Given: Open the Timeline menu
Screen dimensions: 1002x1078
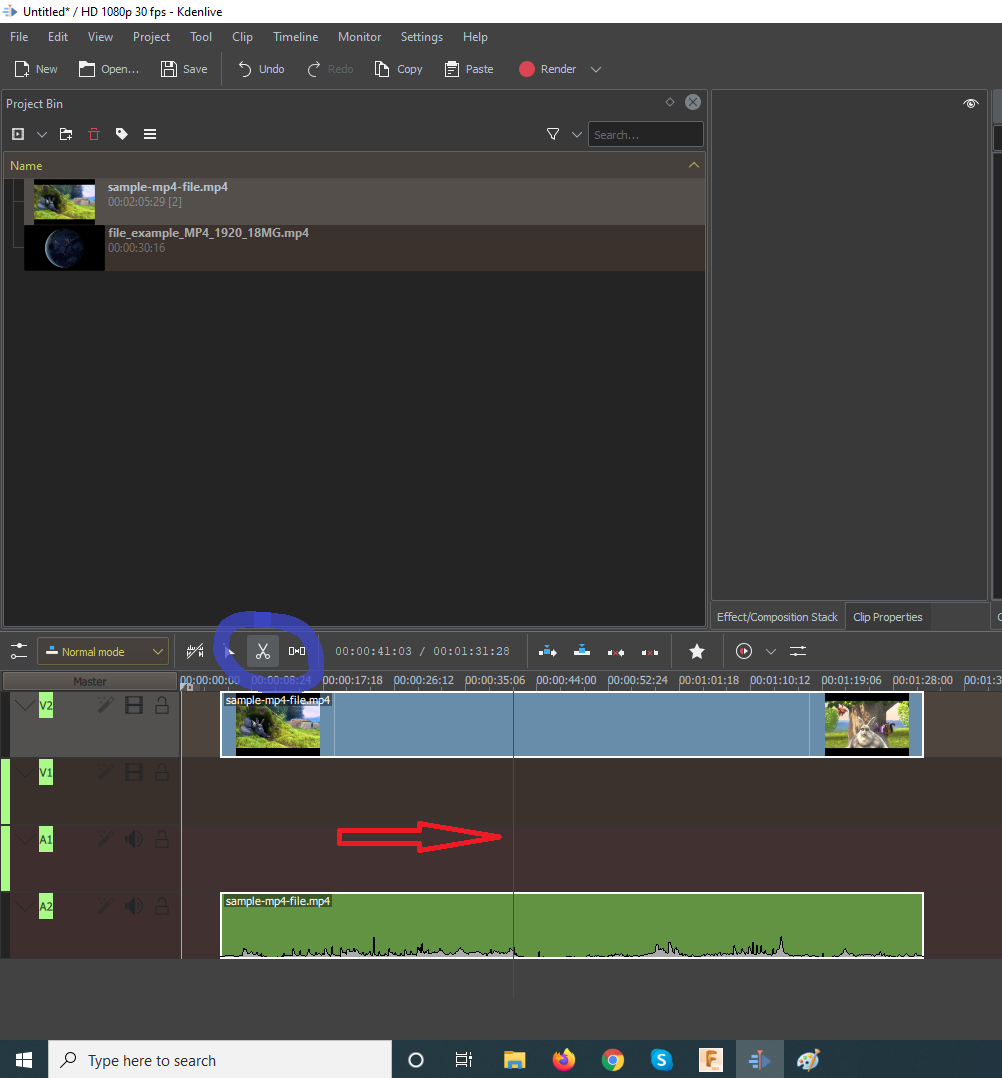Looking at the screenshot, I should click(295, 37).
